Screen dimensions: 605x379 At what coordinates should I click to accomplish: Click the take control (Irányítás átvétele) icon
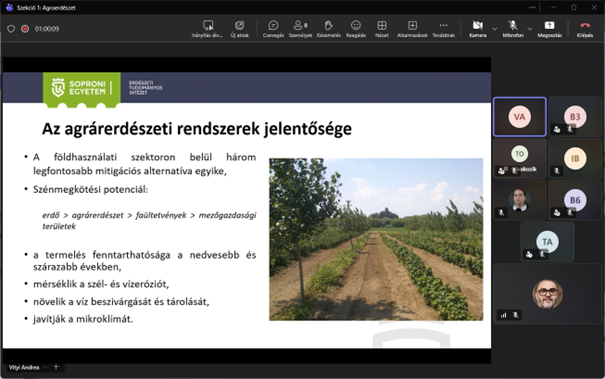pos(208,25)
